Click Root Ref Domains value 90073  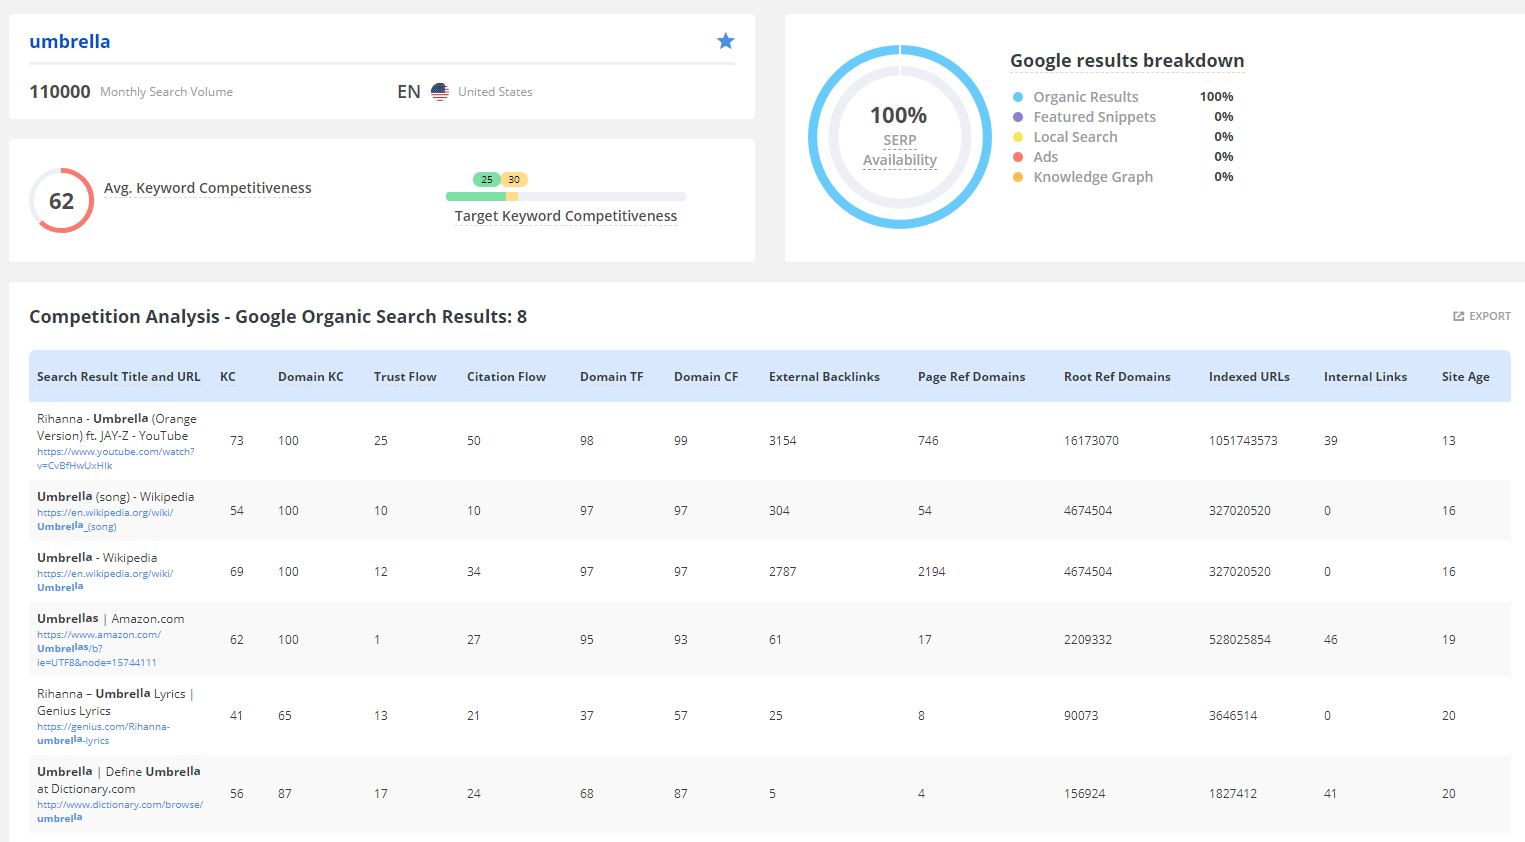pos(1081,716)
